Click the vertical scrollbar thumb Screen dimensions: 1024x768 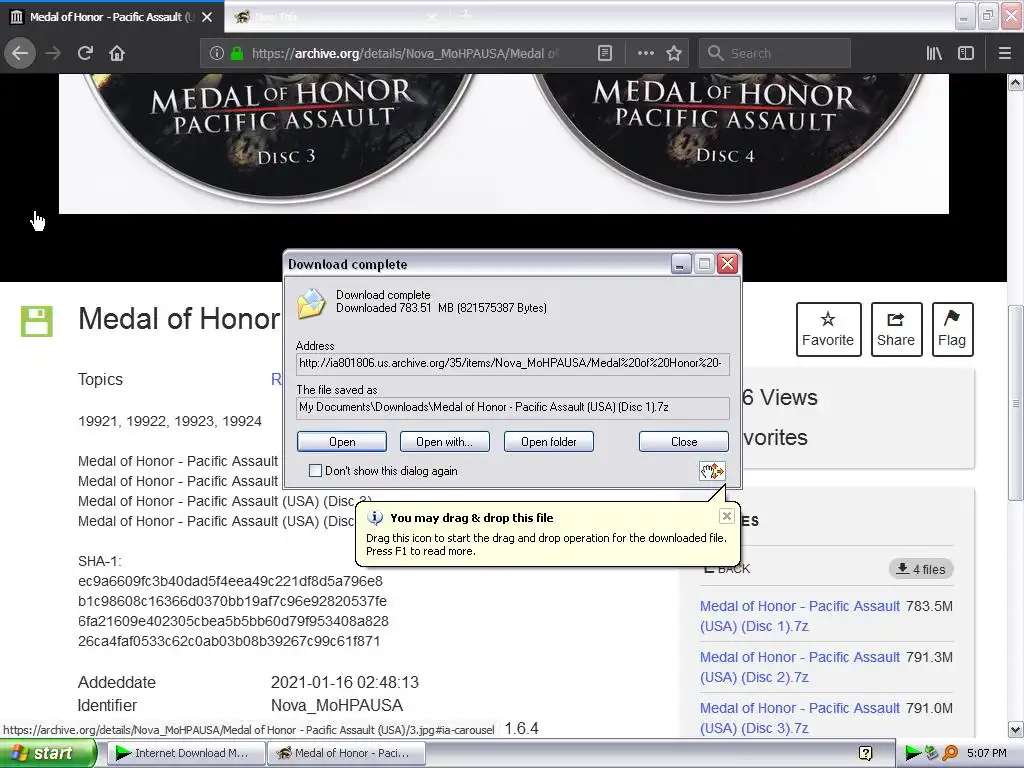pyautogui.click(x=1015, y=404)
